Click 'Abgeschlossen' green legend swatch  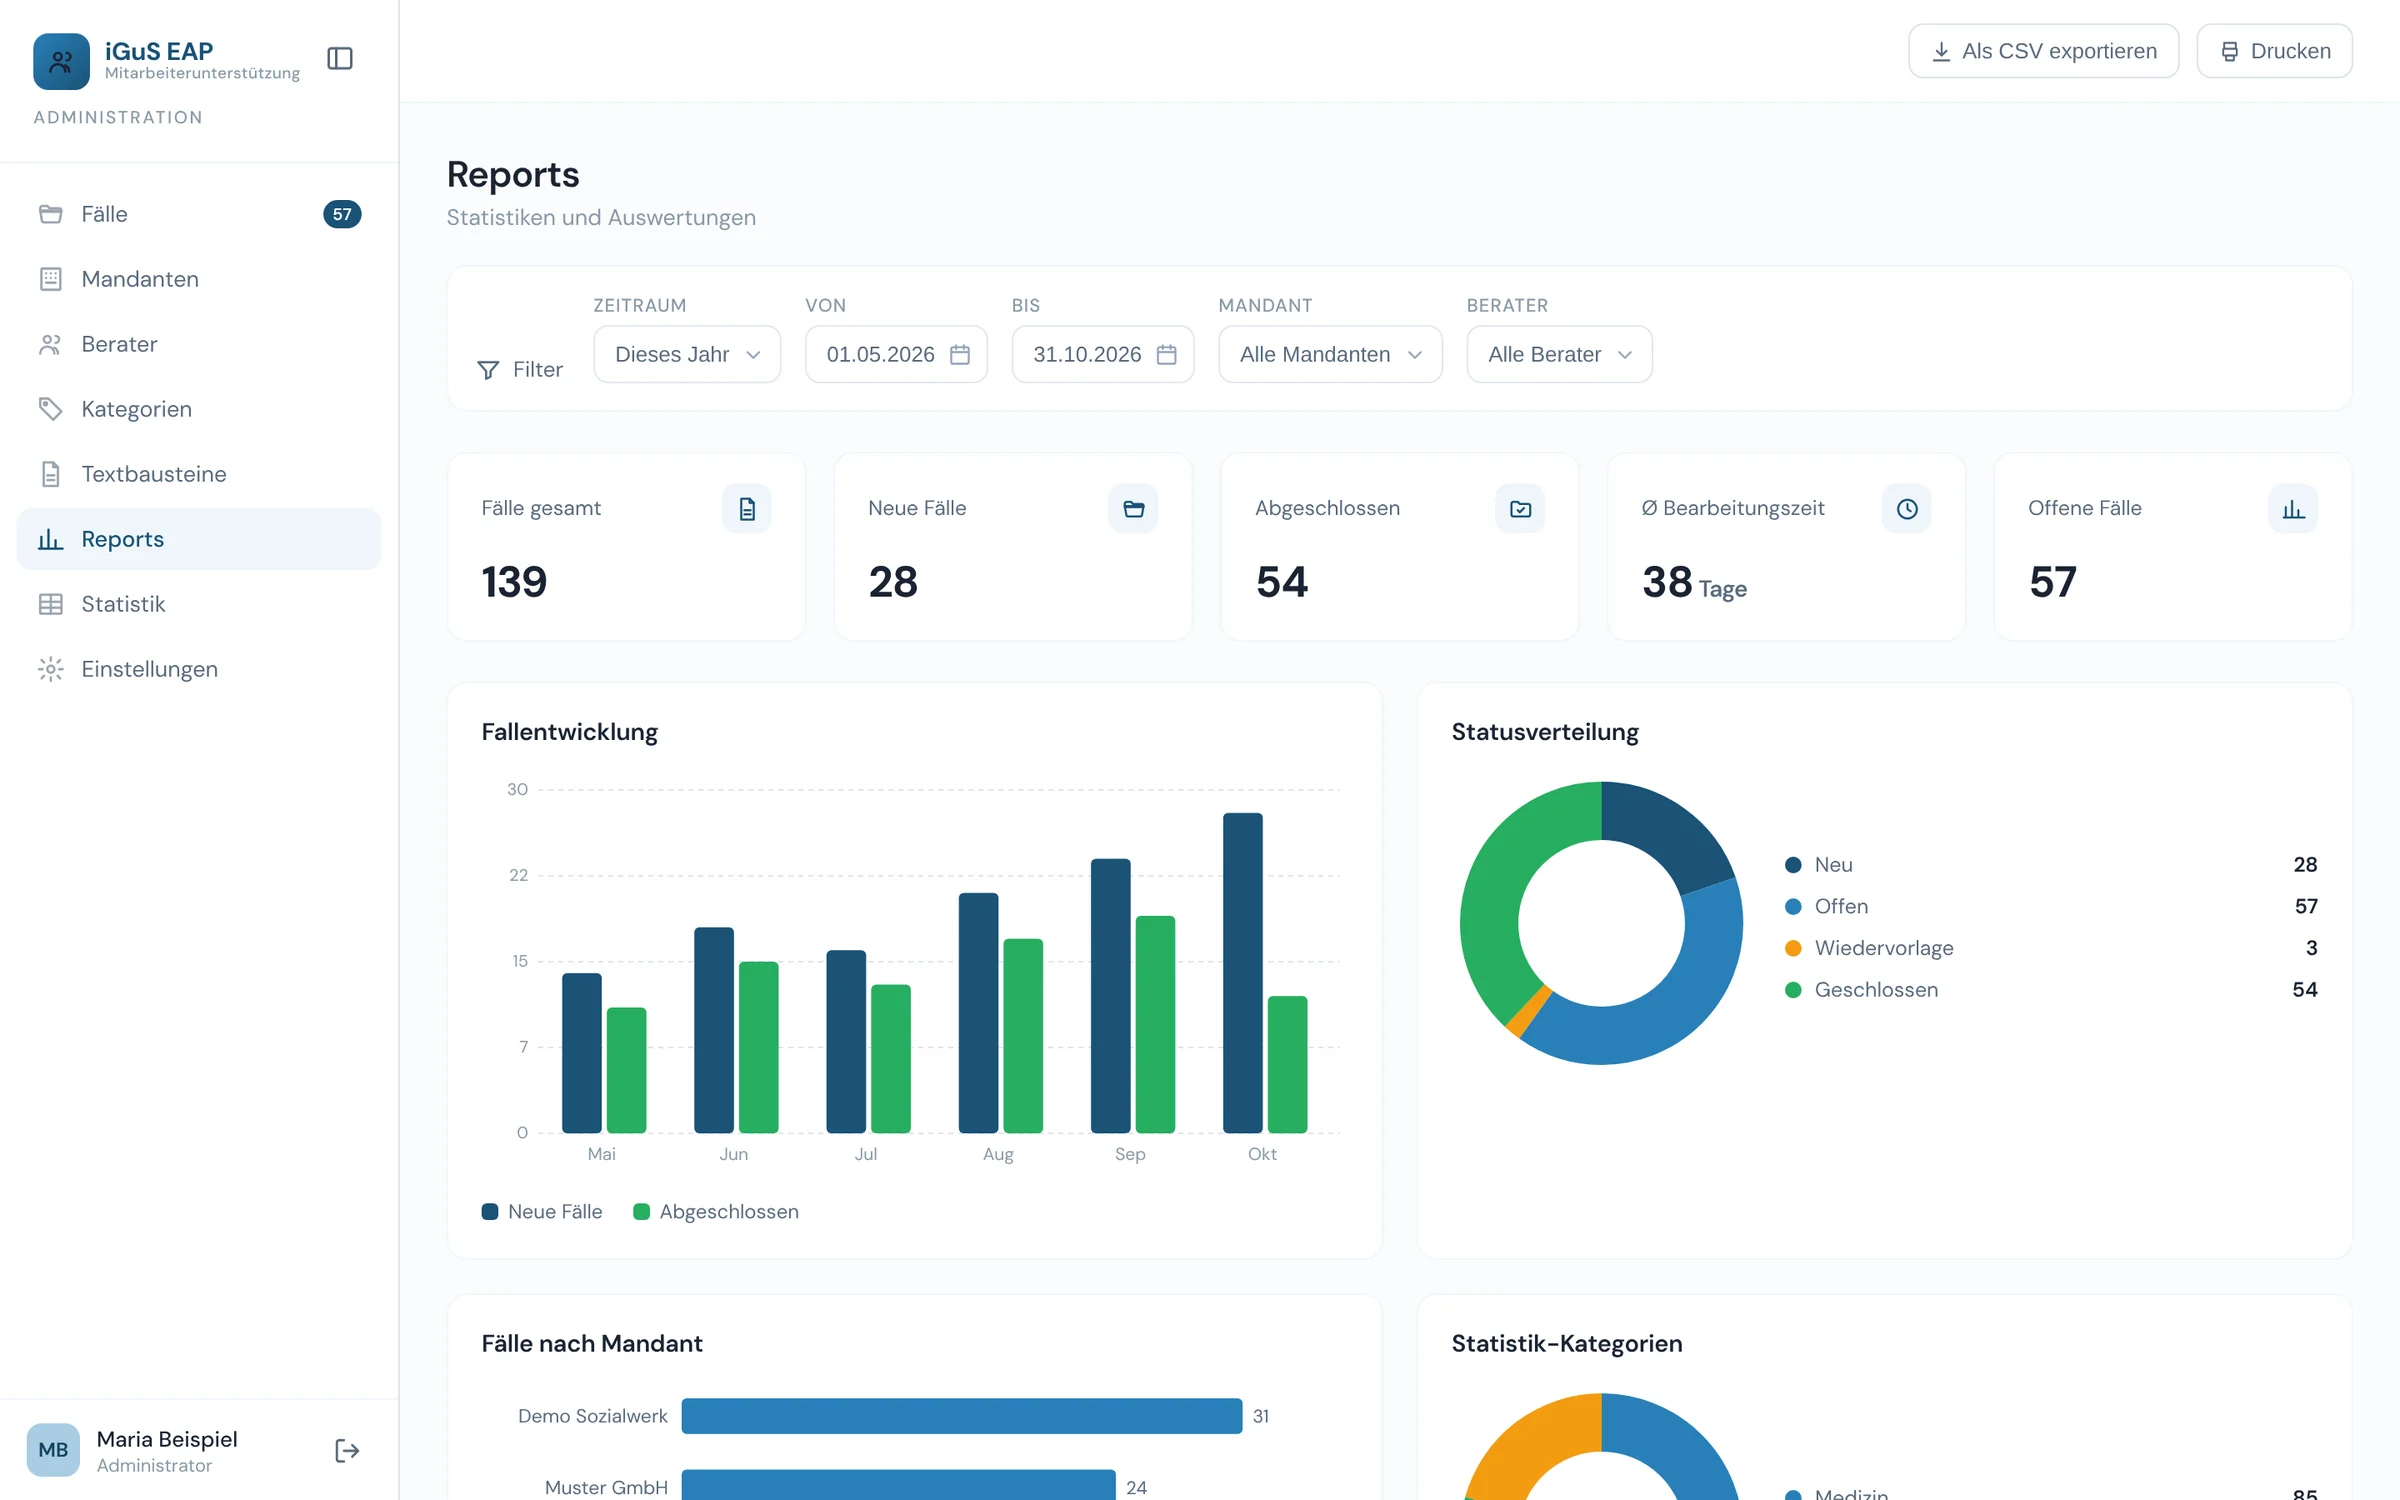click(x=642, y=1212)
